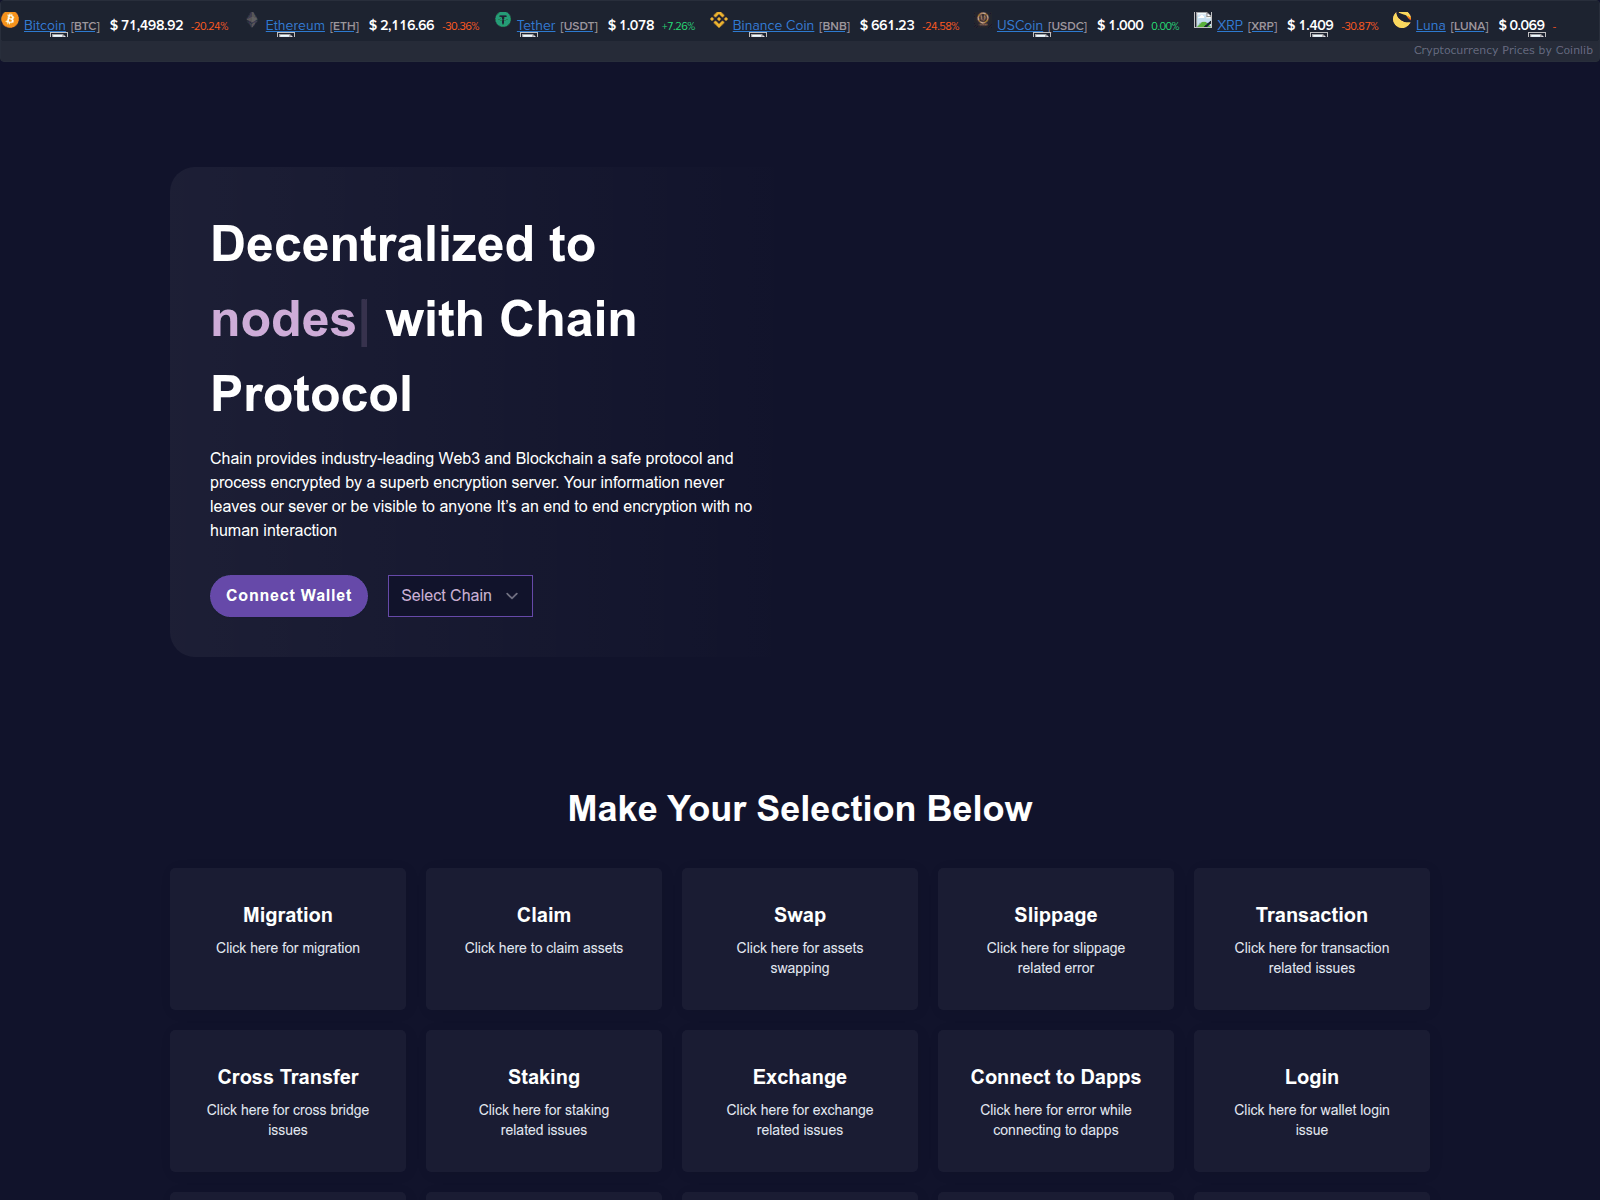Image resolution: width=1600 pixels, height=1200 pixels.
Task: Choose the Claim assets card
Action: tap(544, 938)
